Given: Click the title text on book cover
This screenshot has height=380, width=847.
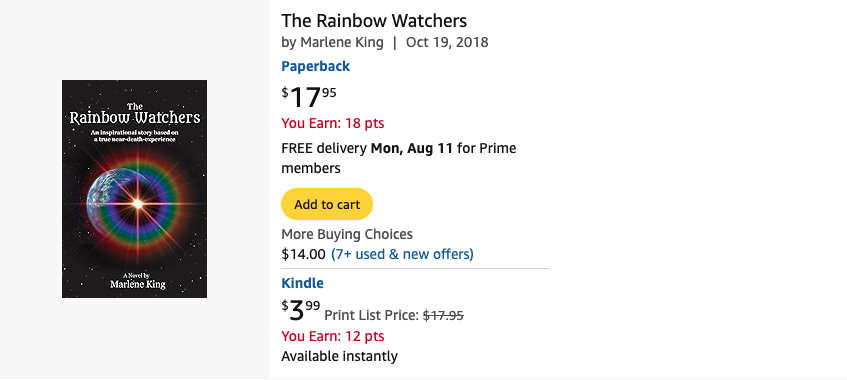Looking at the screenshot, I should coord(135,114).
